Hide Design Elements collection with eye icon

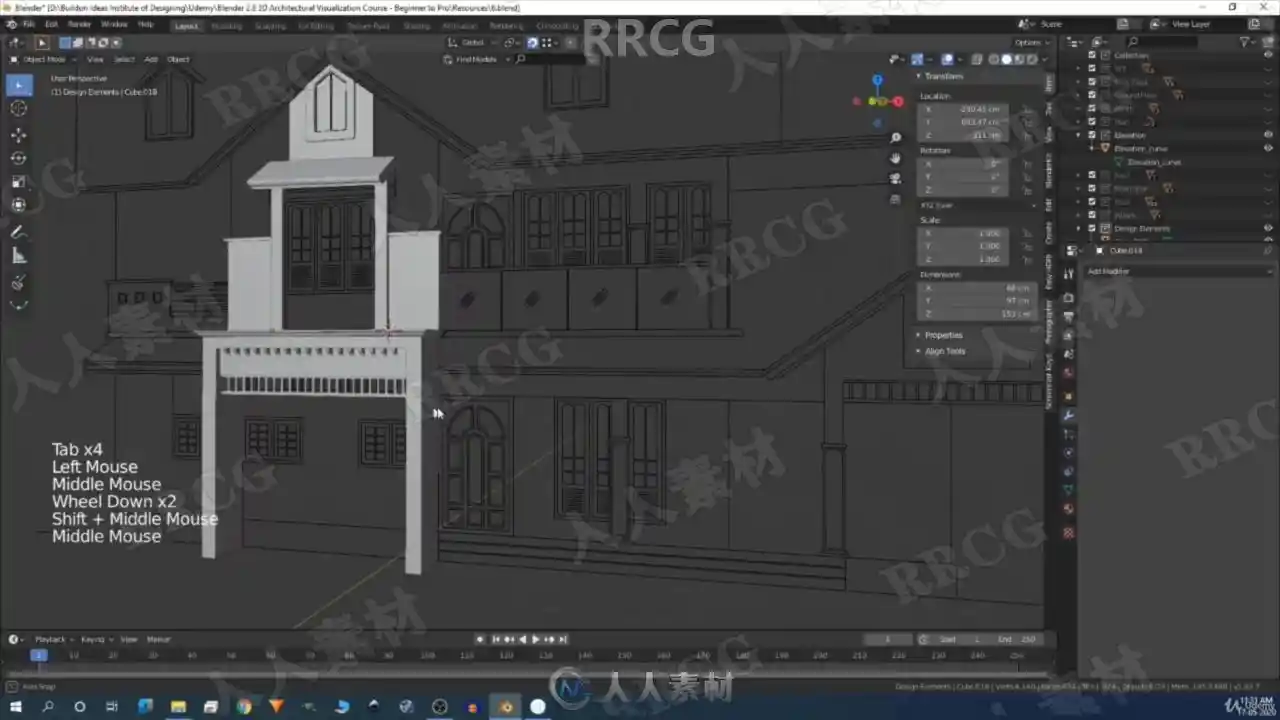coord(1268,229)
